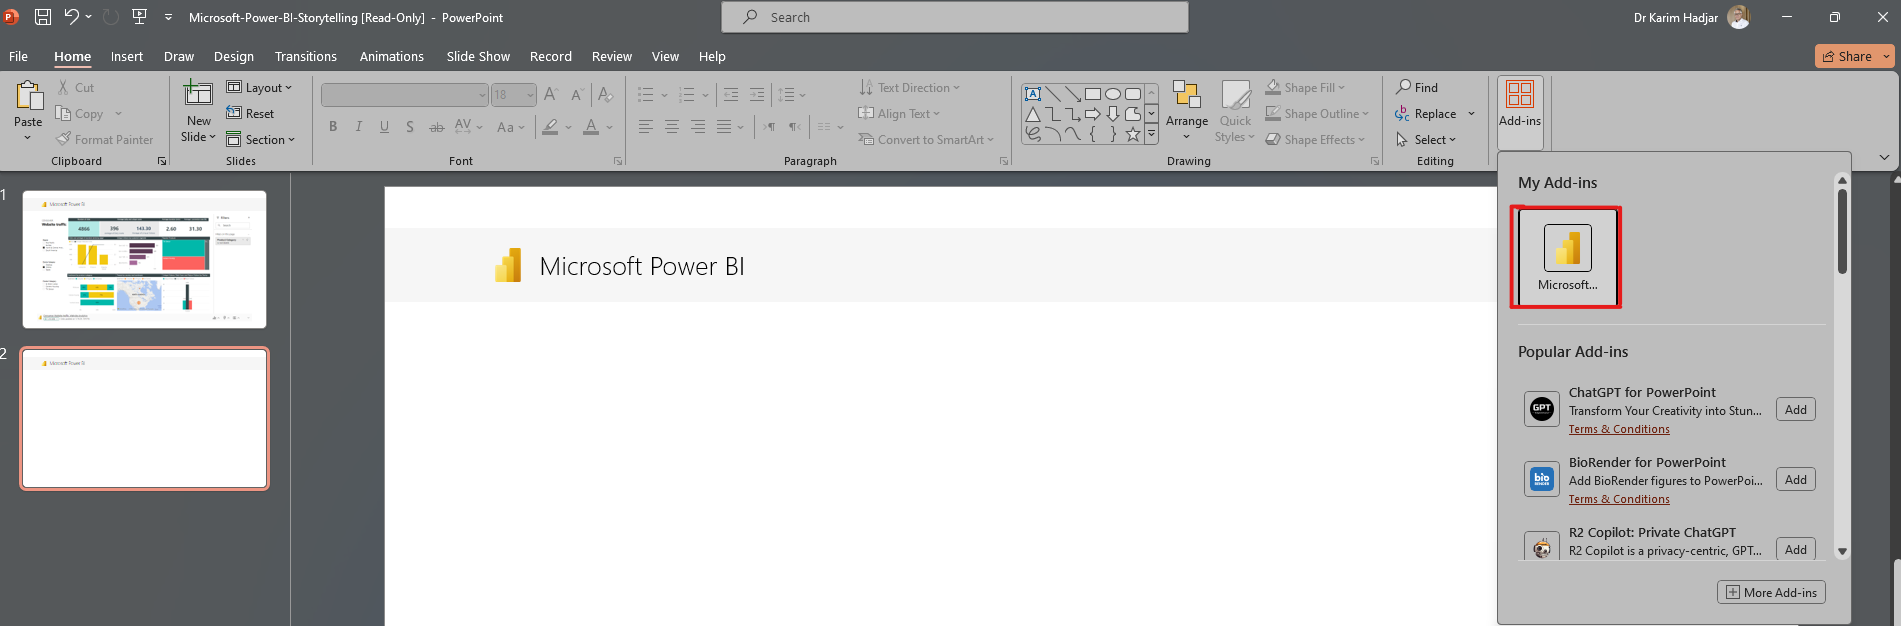Open the Transitions tab
The image size is (1901, 626).
click(306, 57)
